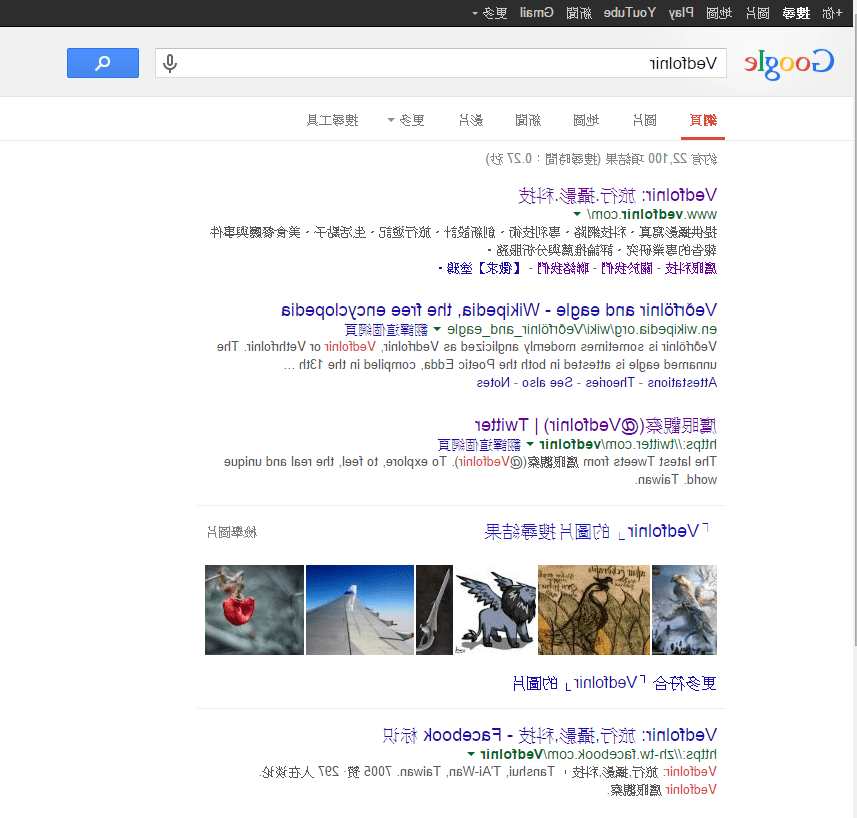The height and width of the screenshot is (818, 857).
Task: Click 翻譯這個網頁 under the Twitter result
Action: (479, 444)
